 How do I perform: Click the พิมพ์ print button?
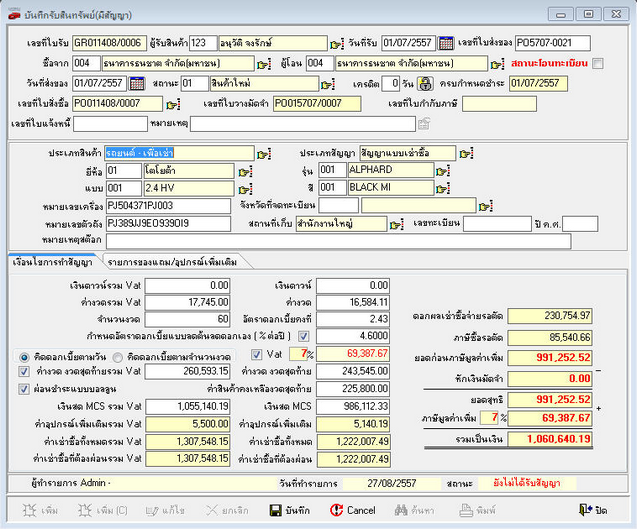tap(478, 510)
